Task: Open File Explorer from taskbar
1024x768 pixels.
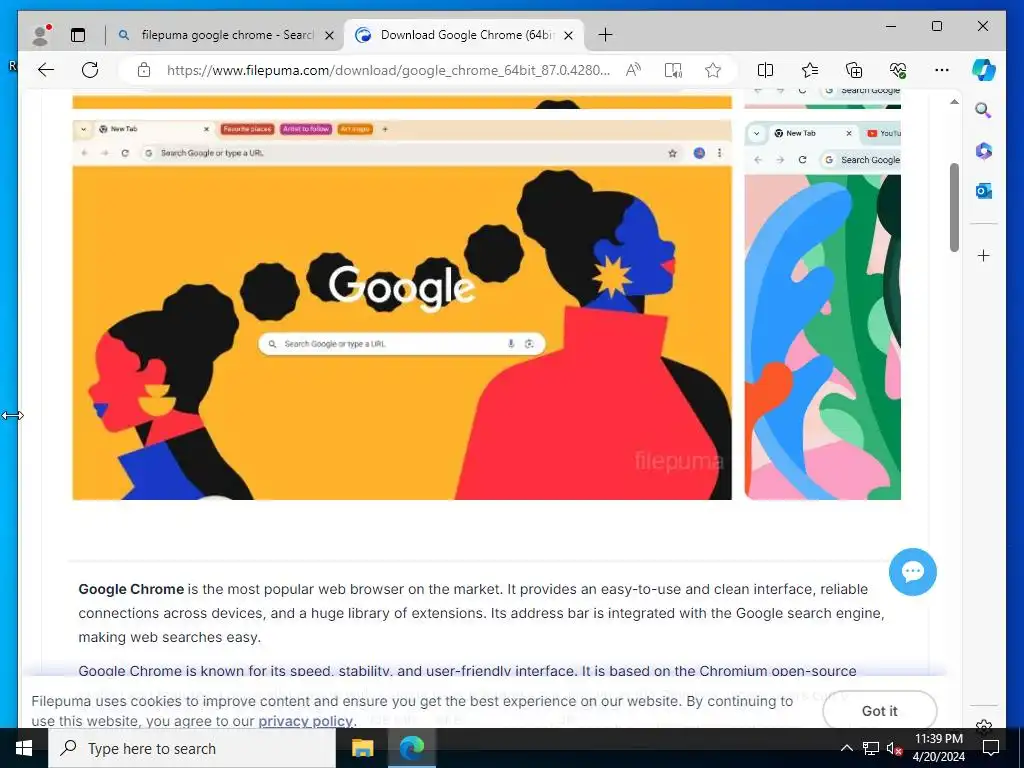Action: click(362, 748)
